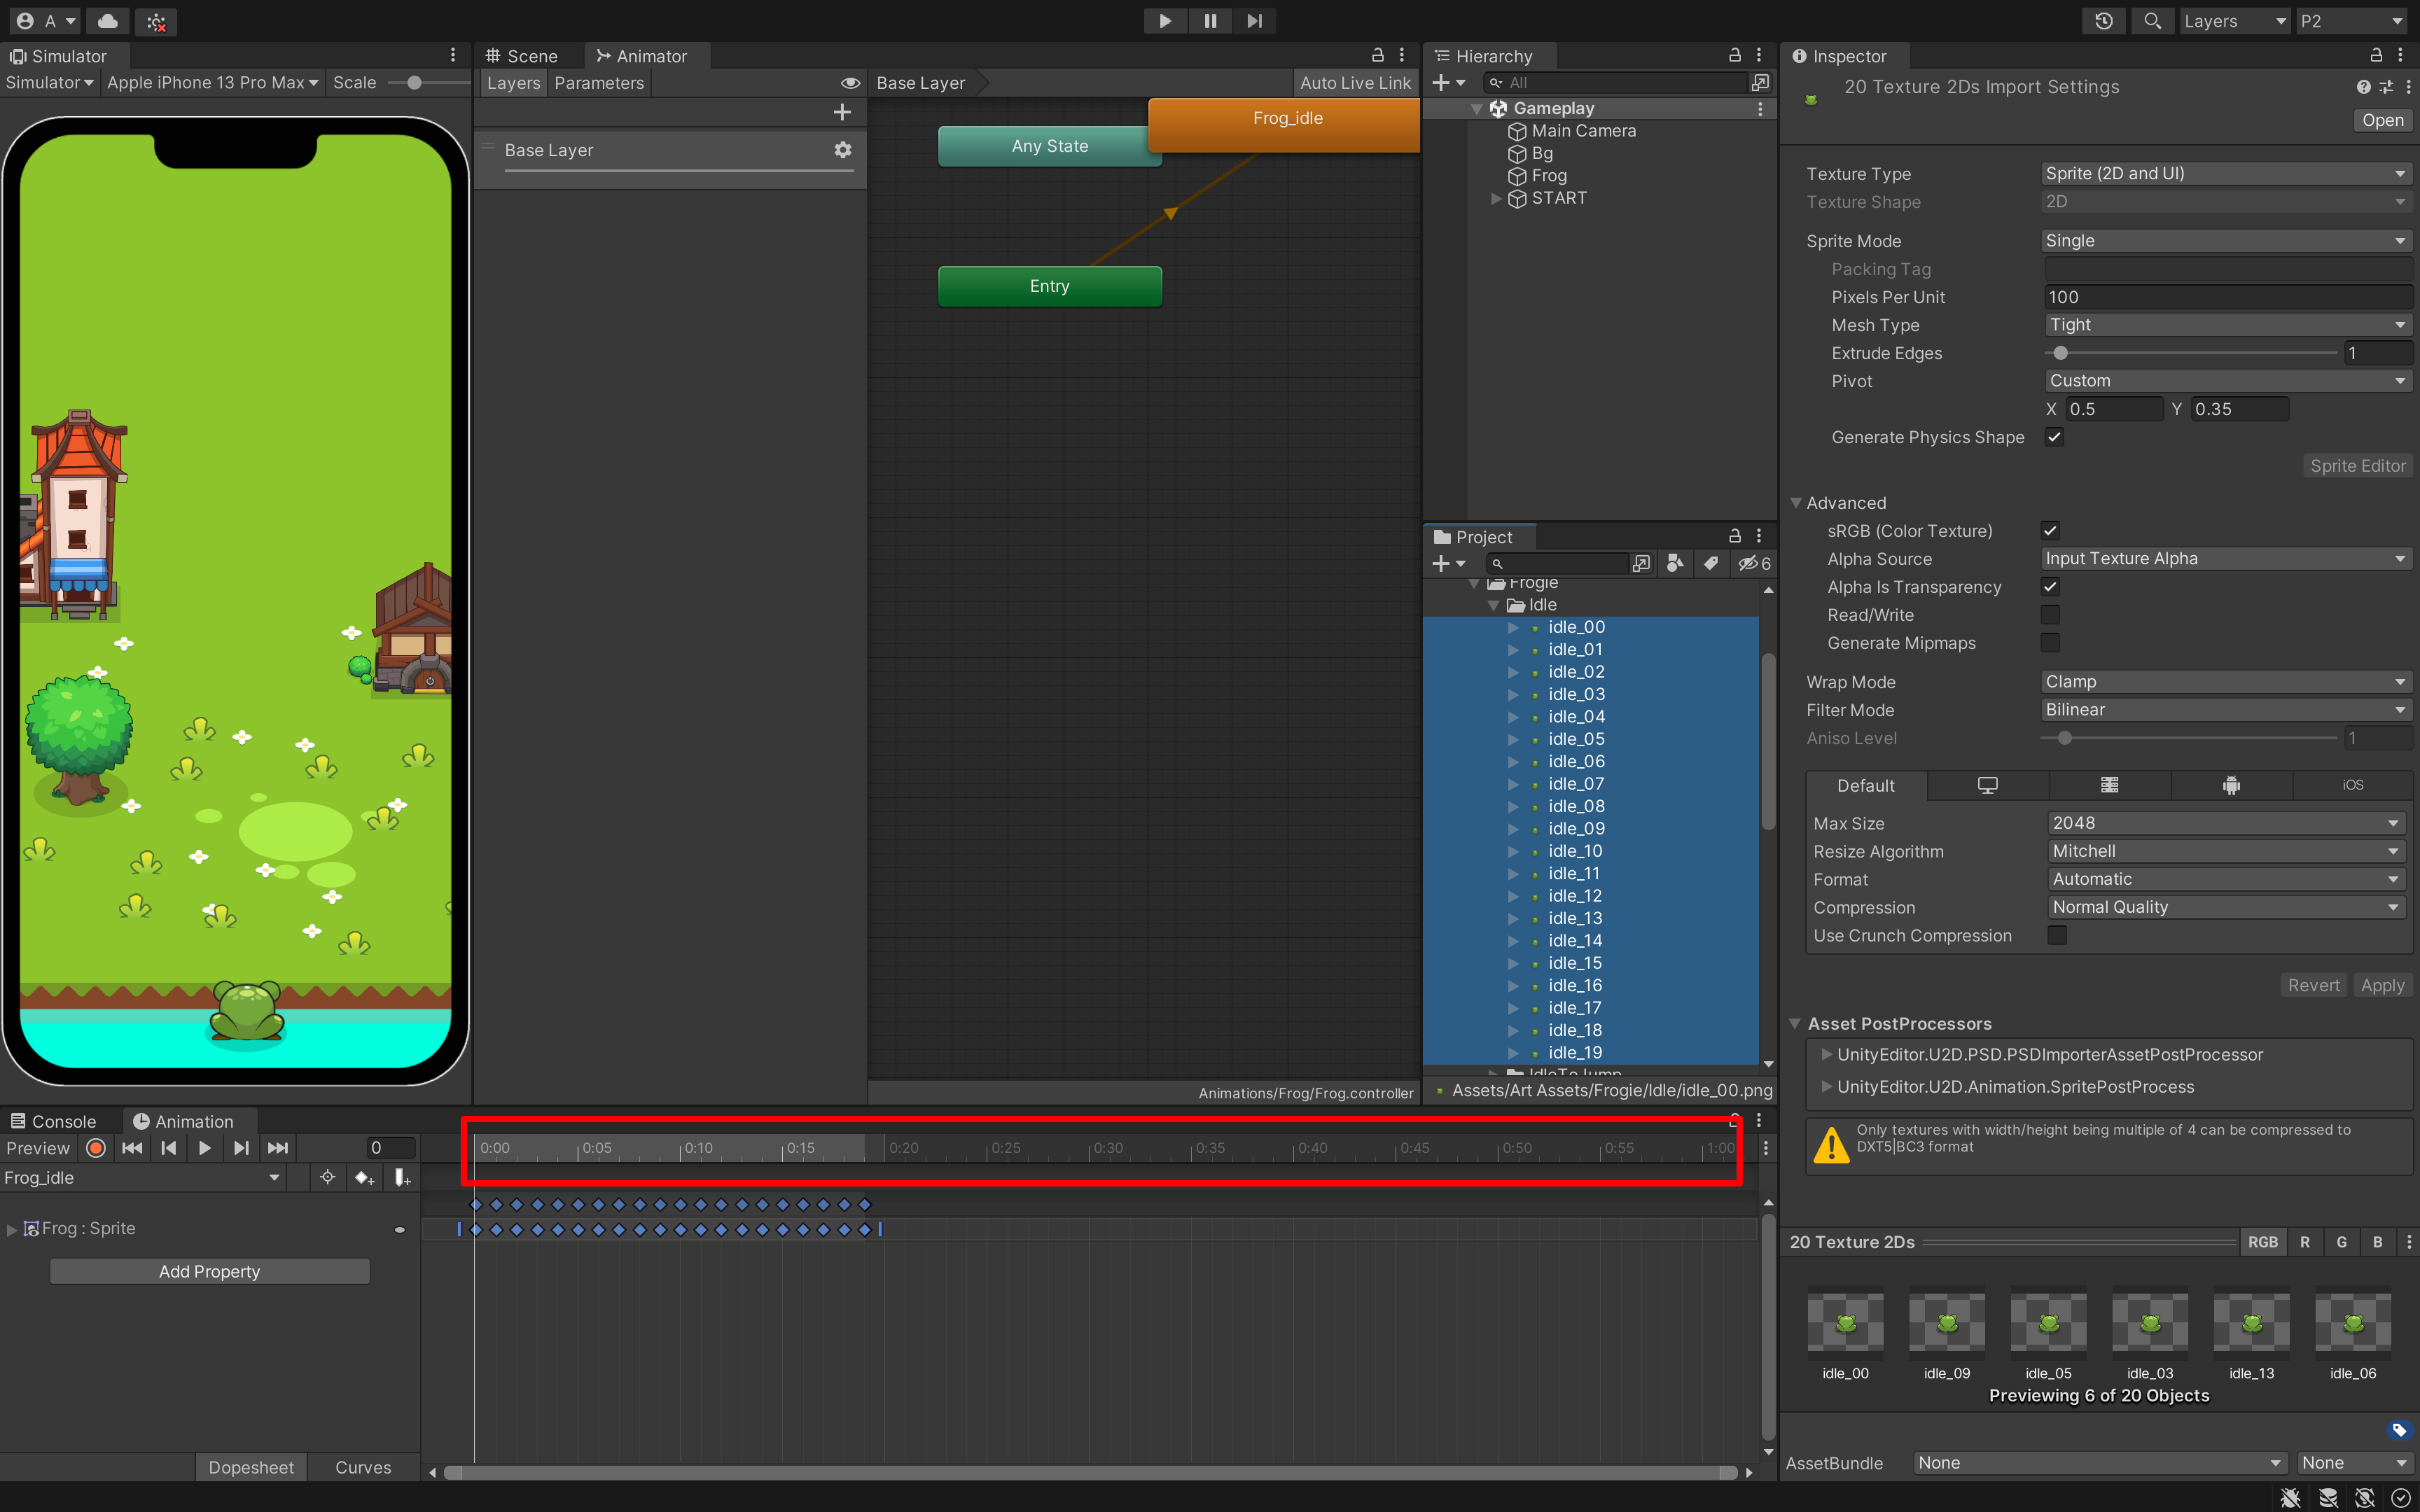Click the Add keyframe icon
The width and height of the screenshot is (2420, 1512).
365,1178
